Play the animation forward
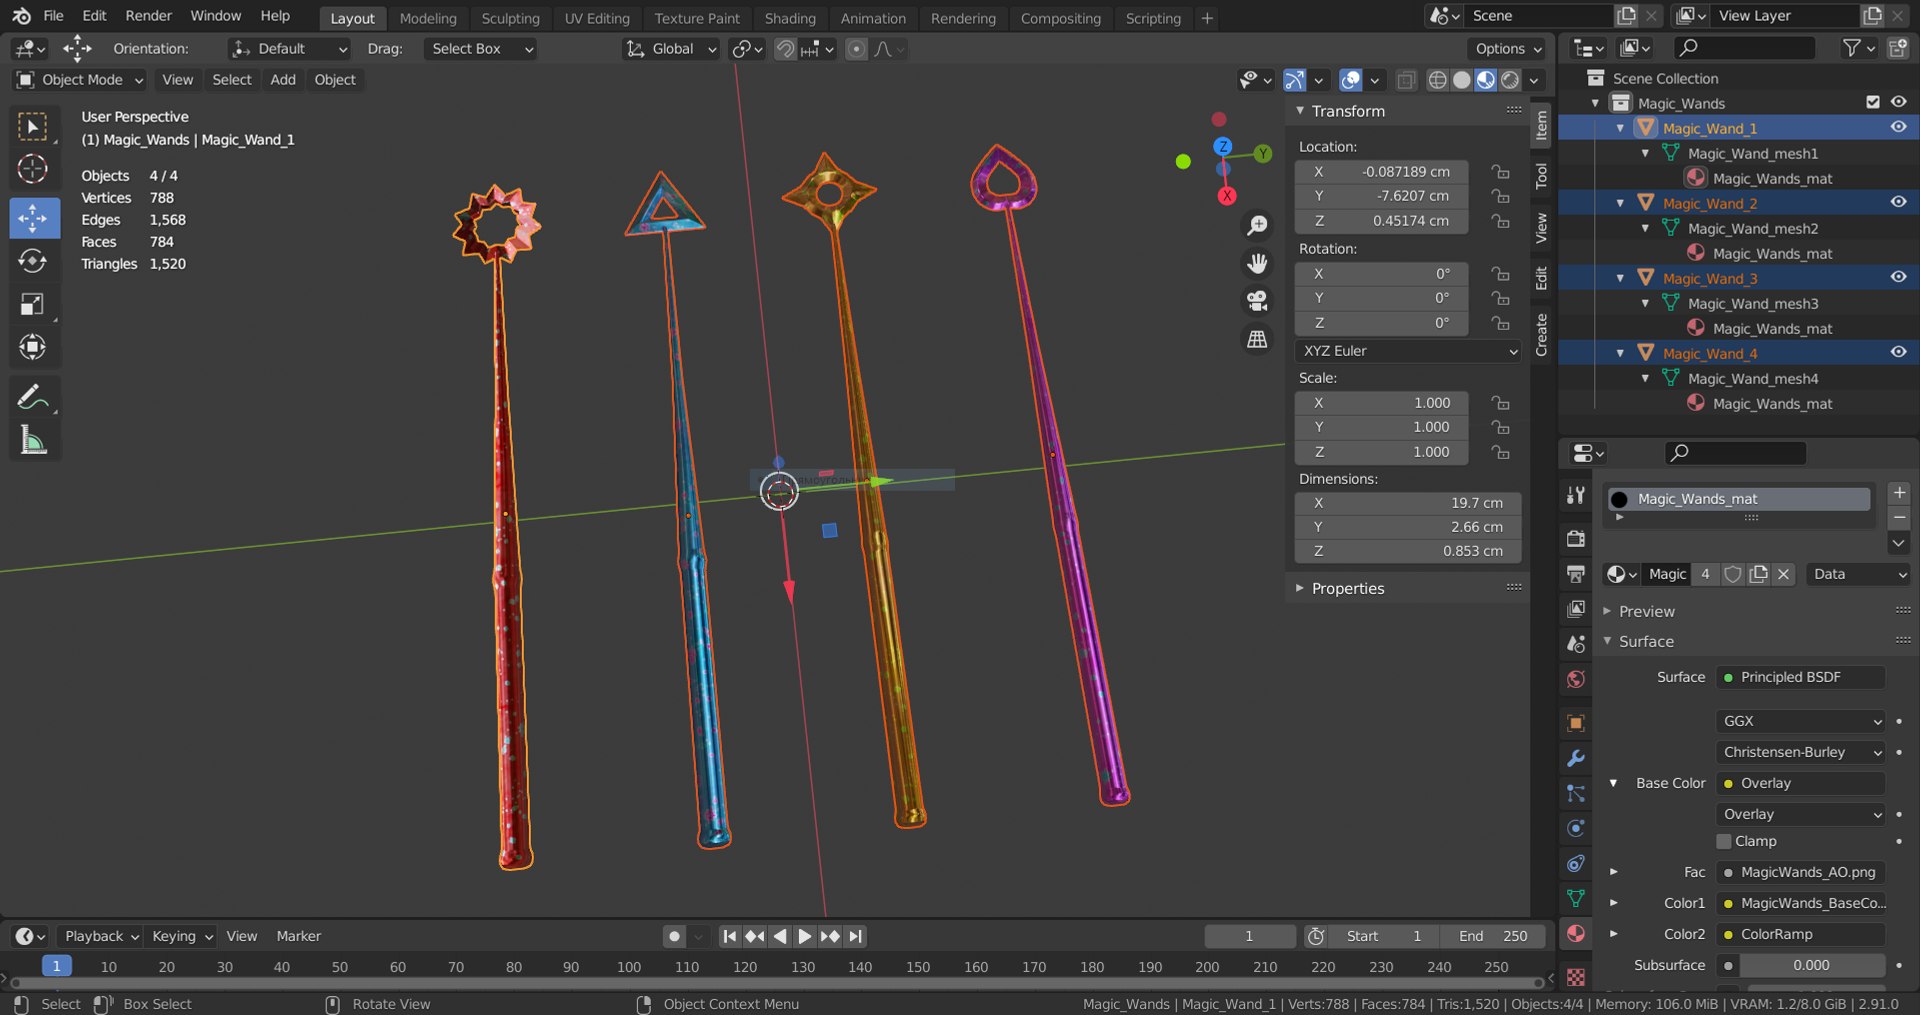Viewport: 1920px width, 1015px height. [804, 936]
